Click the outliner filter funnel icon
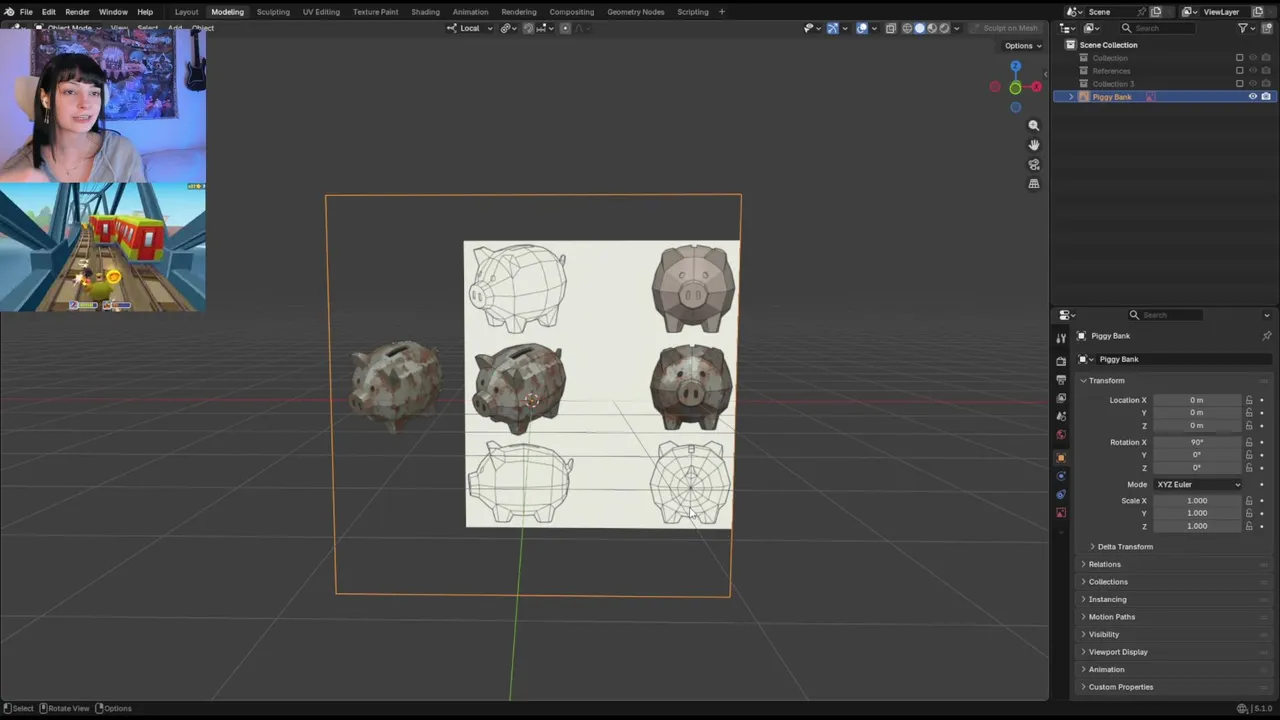 coord(1243,28)
